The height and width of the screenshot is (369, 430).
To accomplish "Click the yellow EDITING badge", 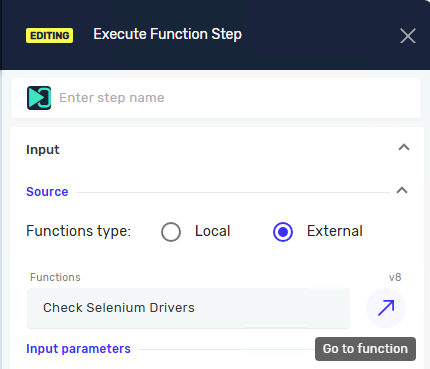I will [50, 35].
